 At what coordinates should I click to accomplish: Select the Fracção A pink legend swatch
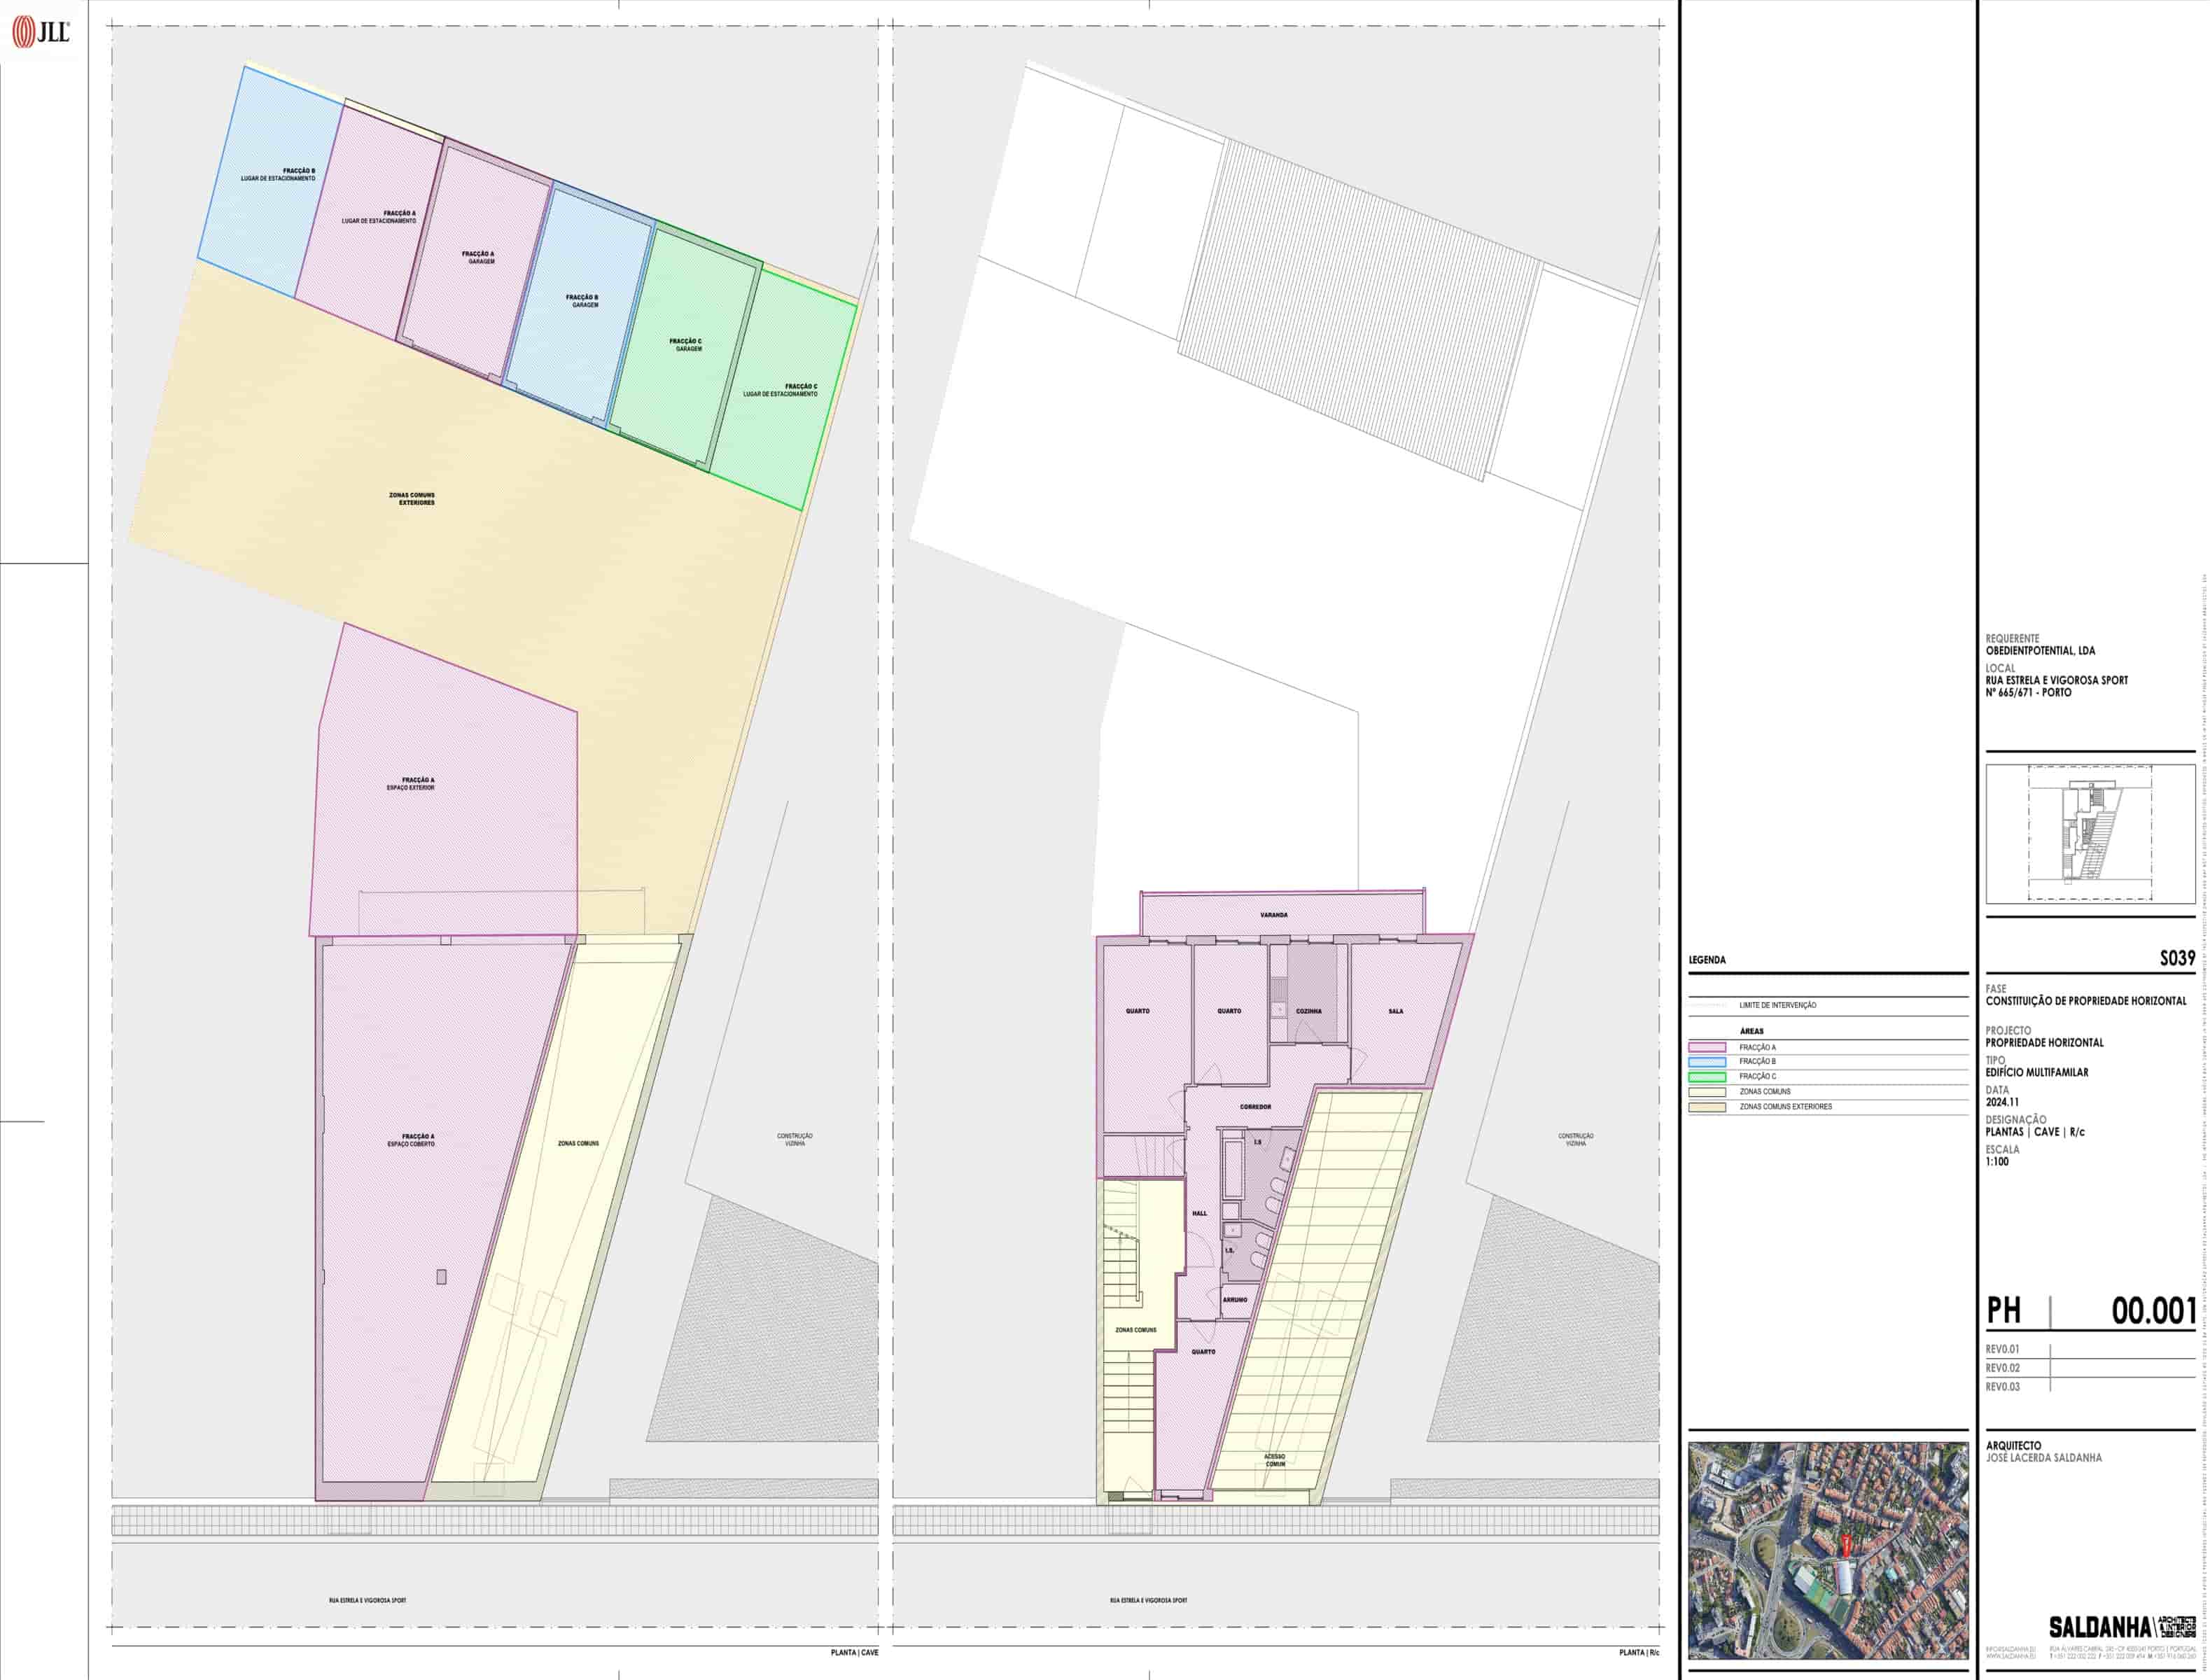coord(1707,1047)
